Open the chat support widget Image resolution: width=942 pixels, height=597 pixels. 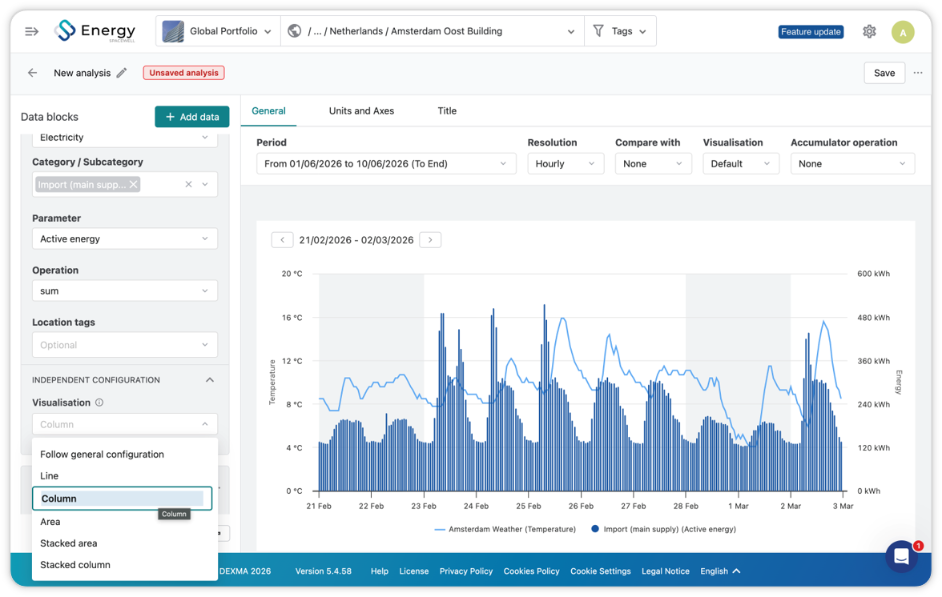(901, 556)
